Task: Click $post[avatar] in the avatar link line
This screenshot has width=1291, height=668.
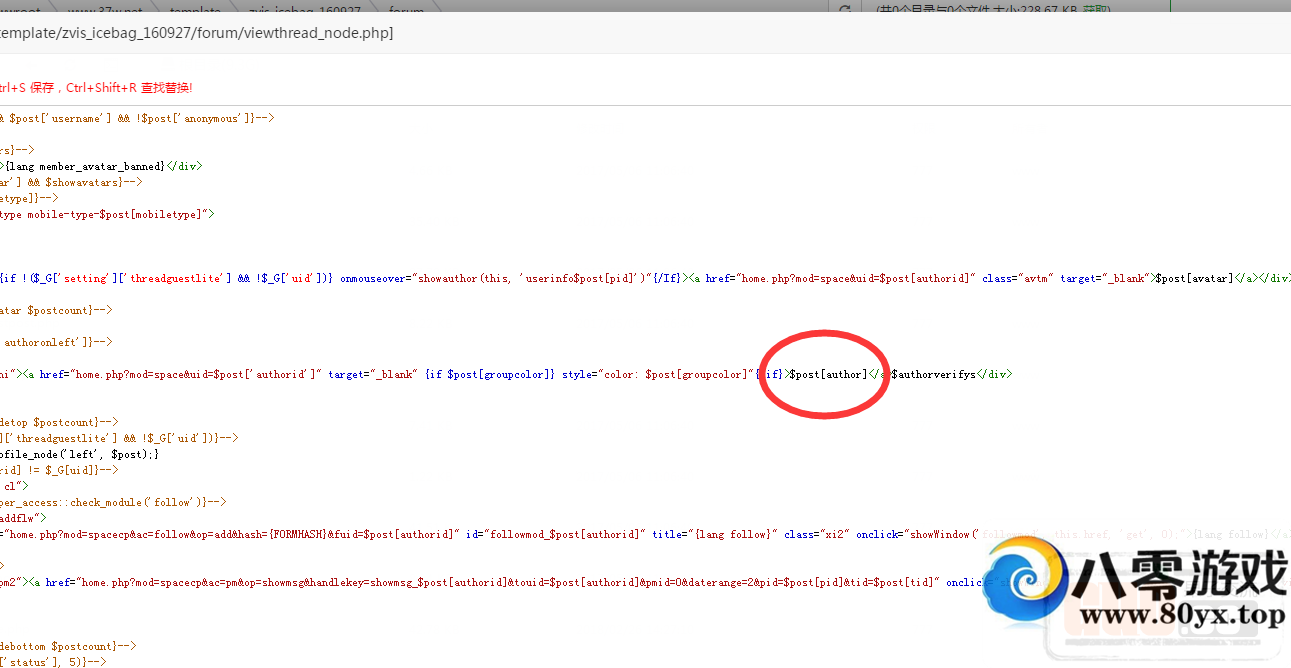Action: pyautogui.click(x=1194, y=278)
